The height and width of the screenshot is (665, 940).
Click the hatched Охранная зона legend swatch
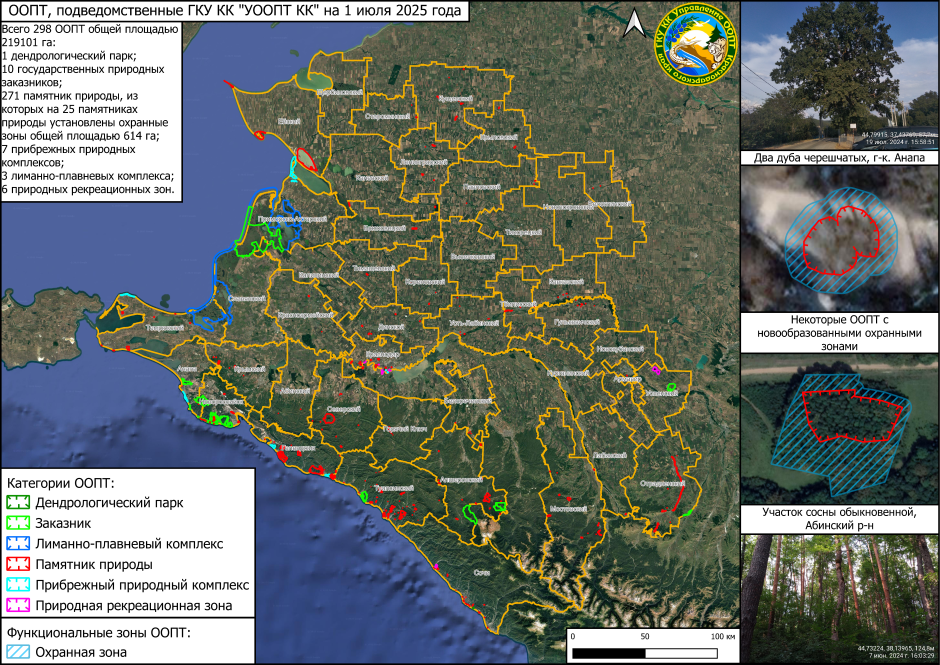[18, 653]
